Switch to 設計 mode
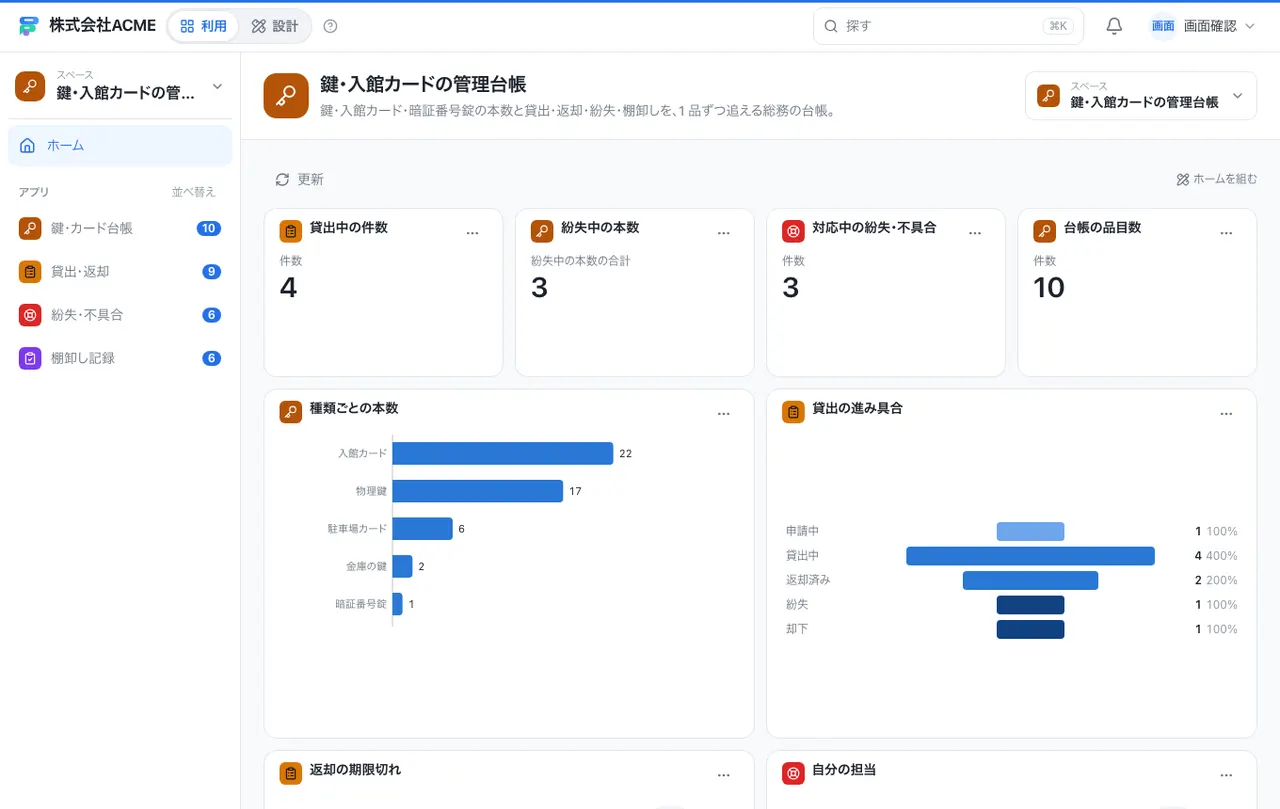The width and height of the screenshot is (1280, 809). pos(275,26)
